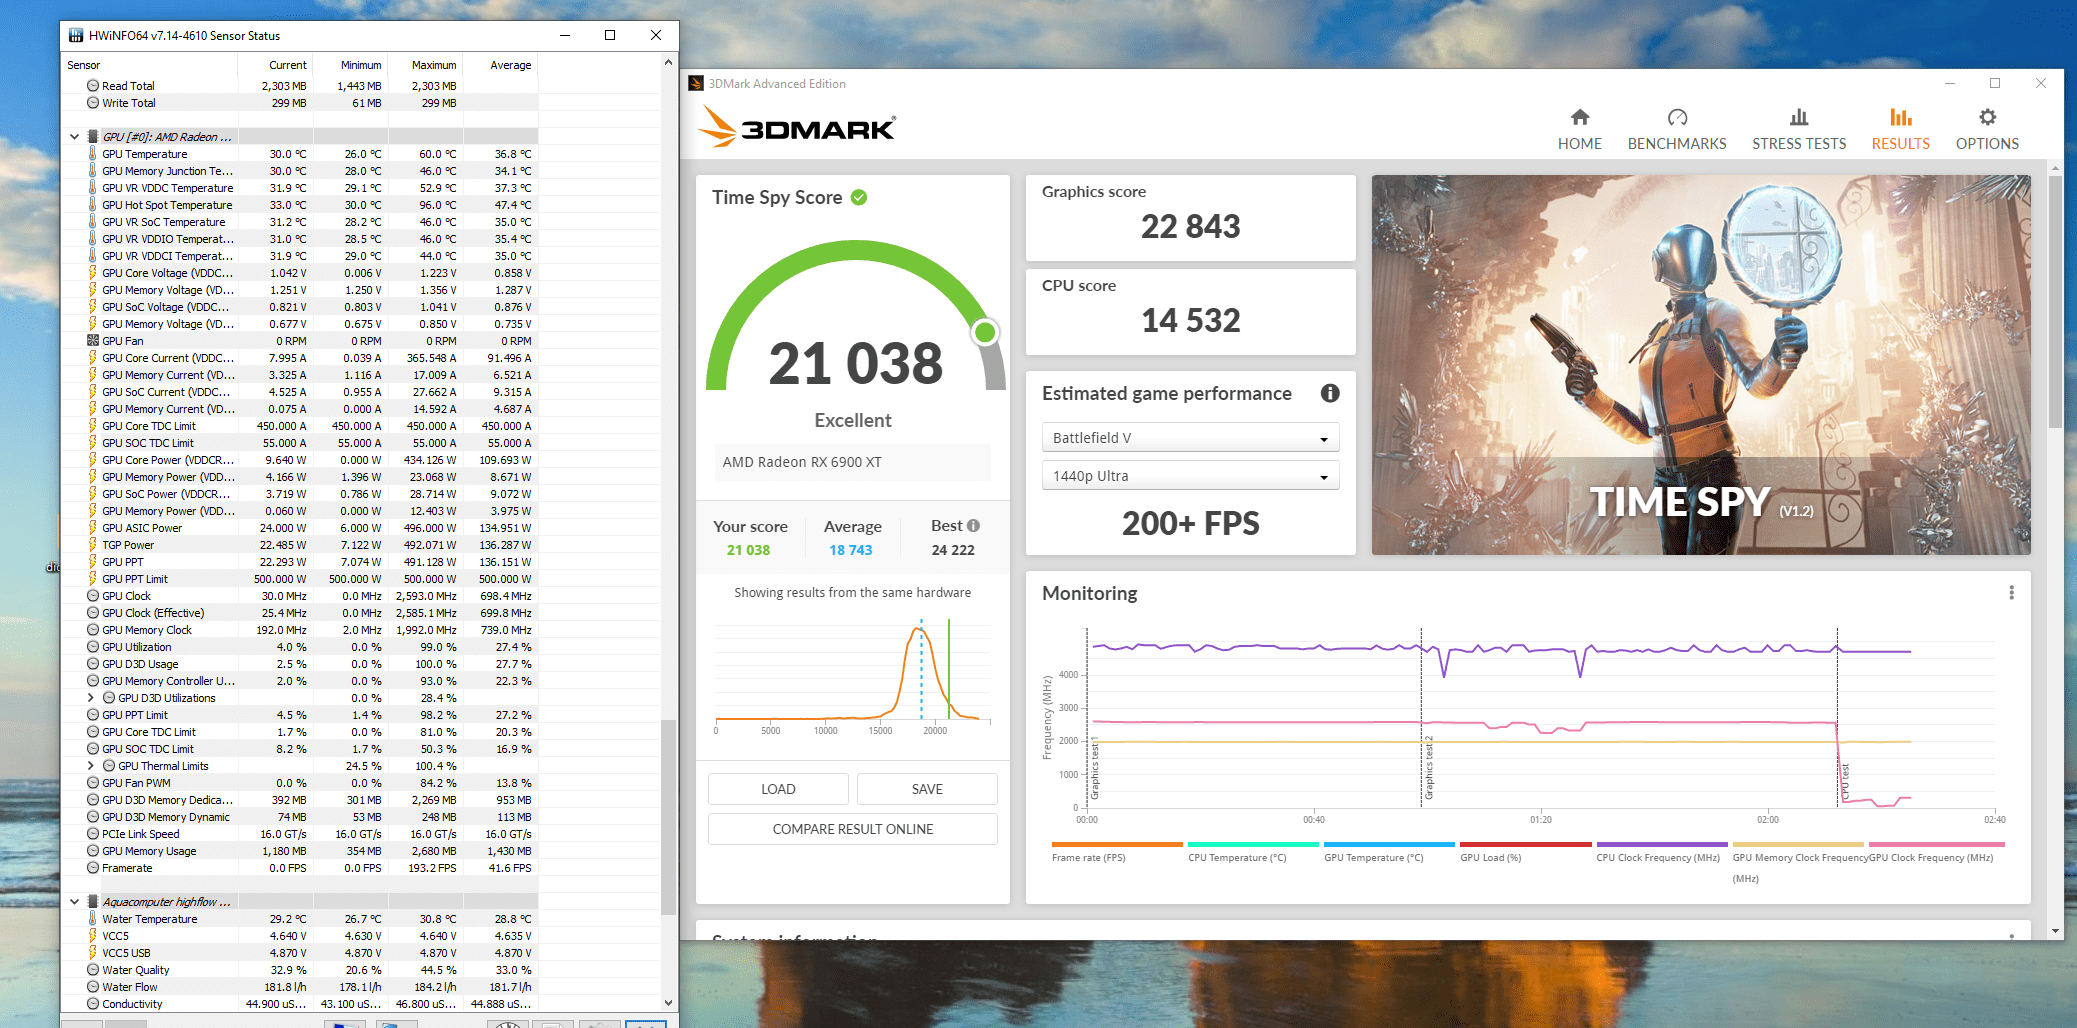Screen dimensions: 2077x1028
Task: Open the BENCHMARKS section in 3DMark
Action: point(1677,130)
